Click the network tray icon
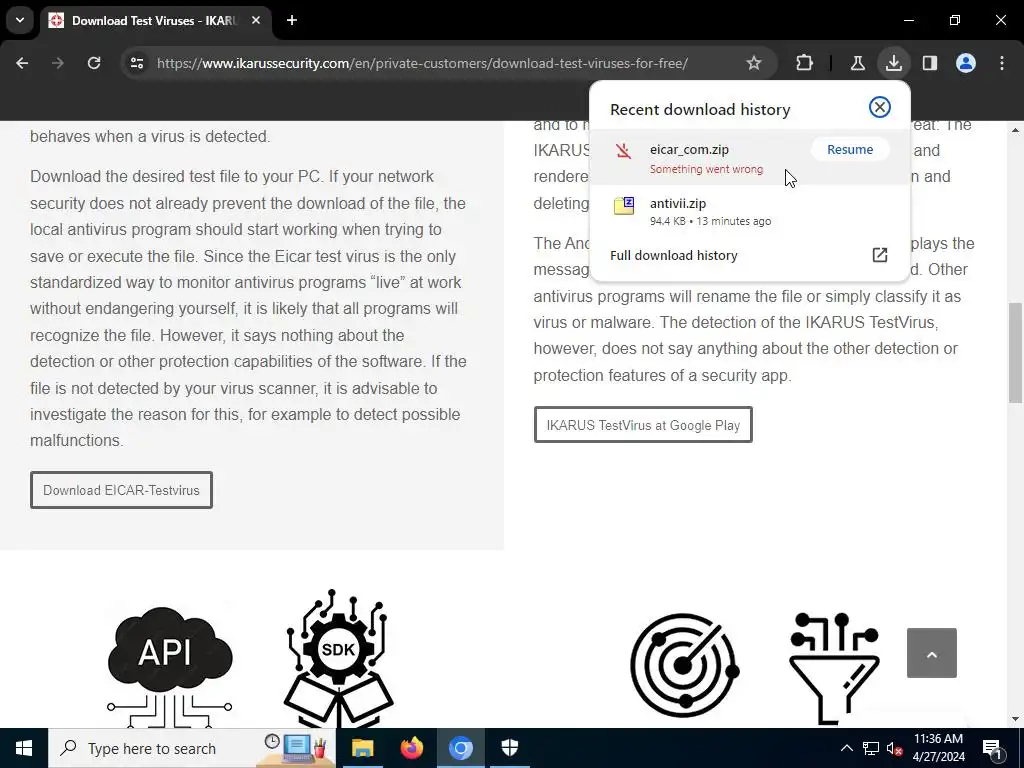The width and height of the screenshot is (1024, 768). [x=871, y=748]
